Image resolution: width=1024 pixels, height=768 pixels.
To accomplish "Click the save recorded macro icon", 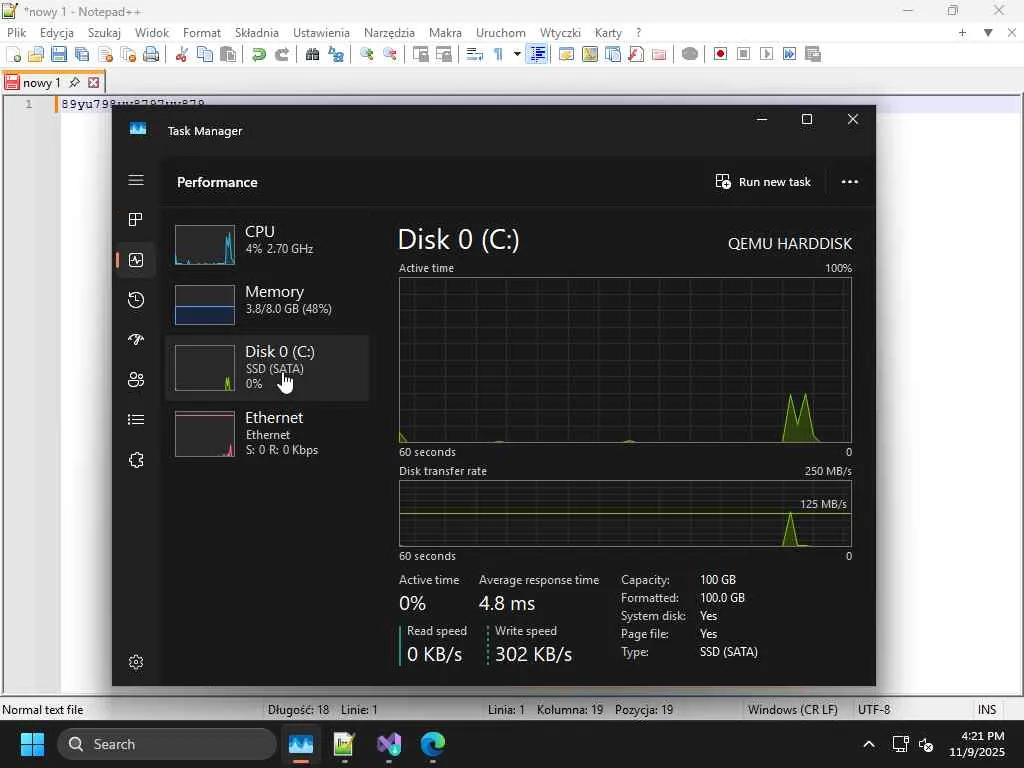I will tap(813, 54).
